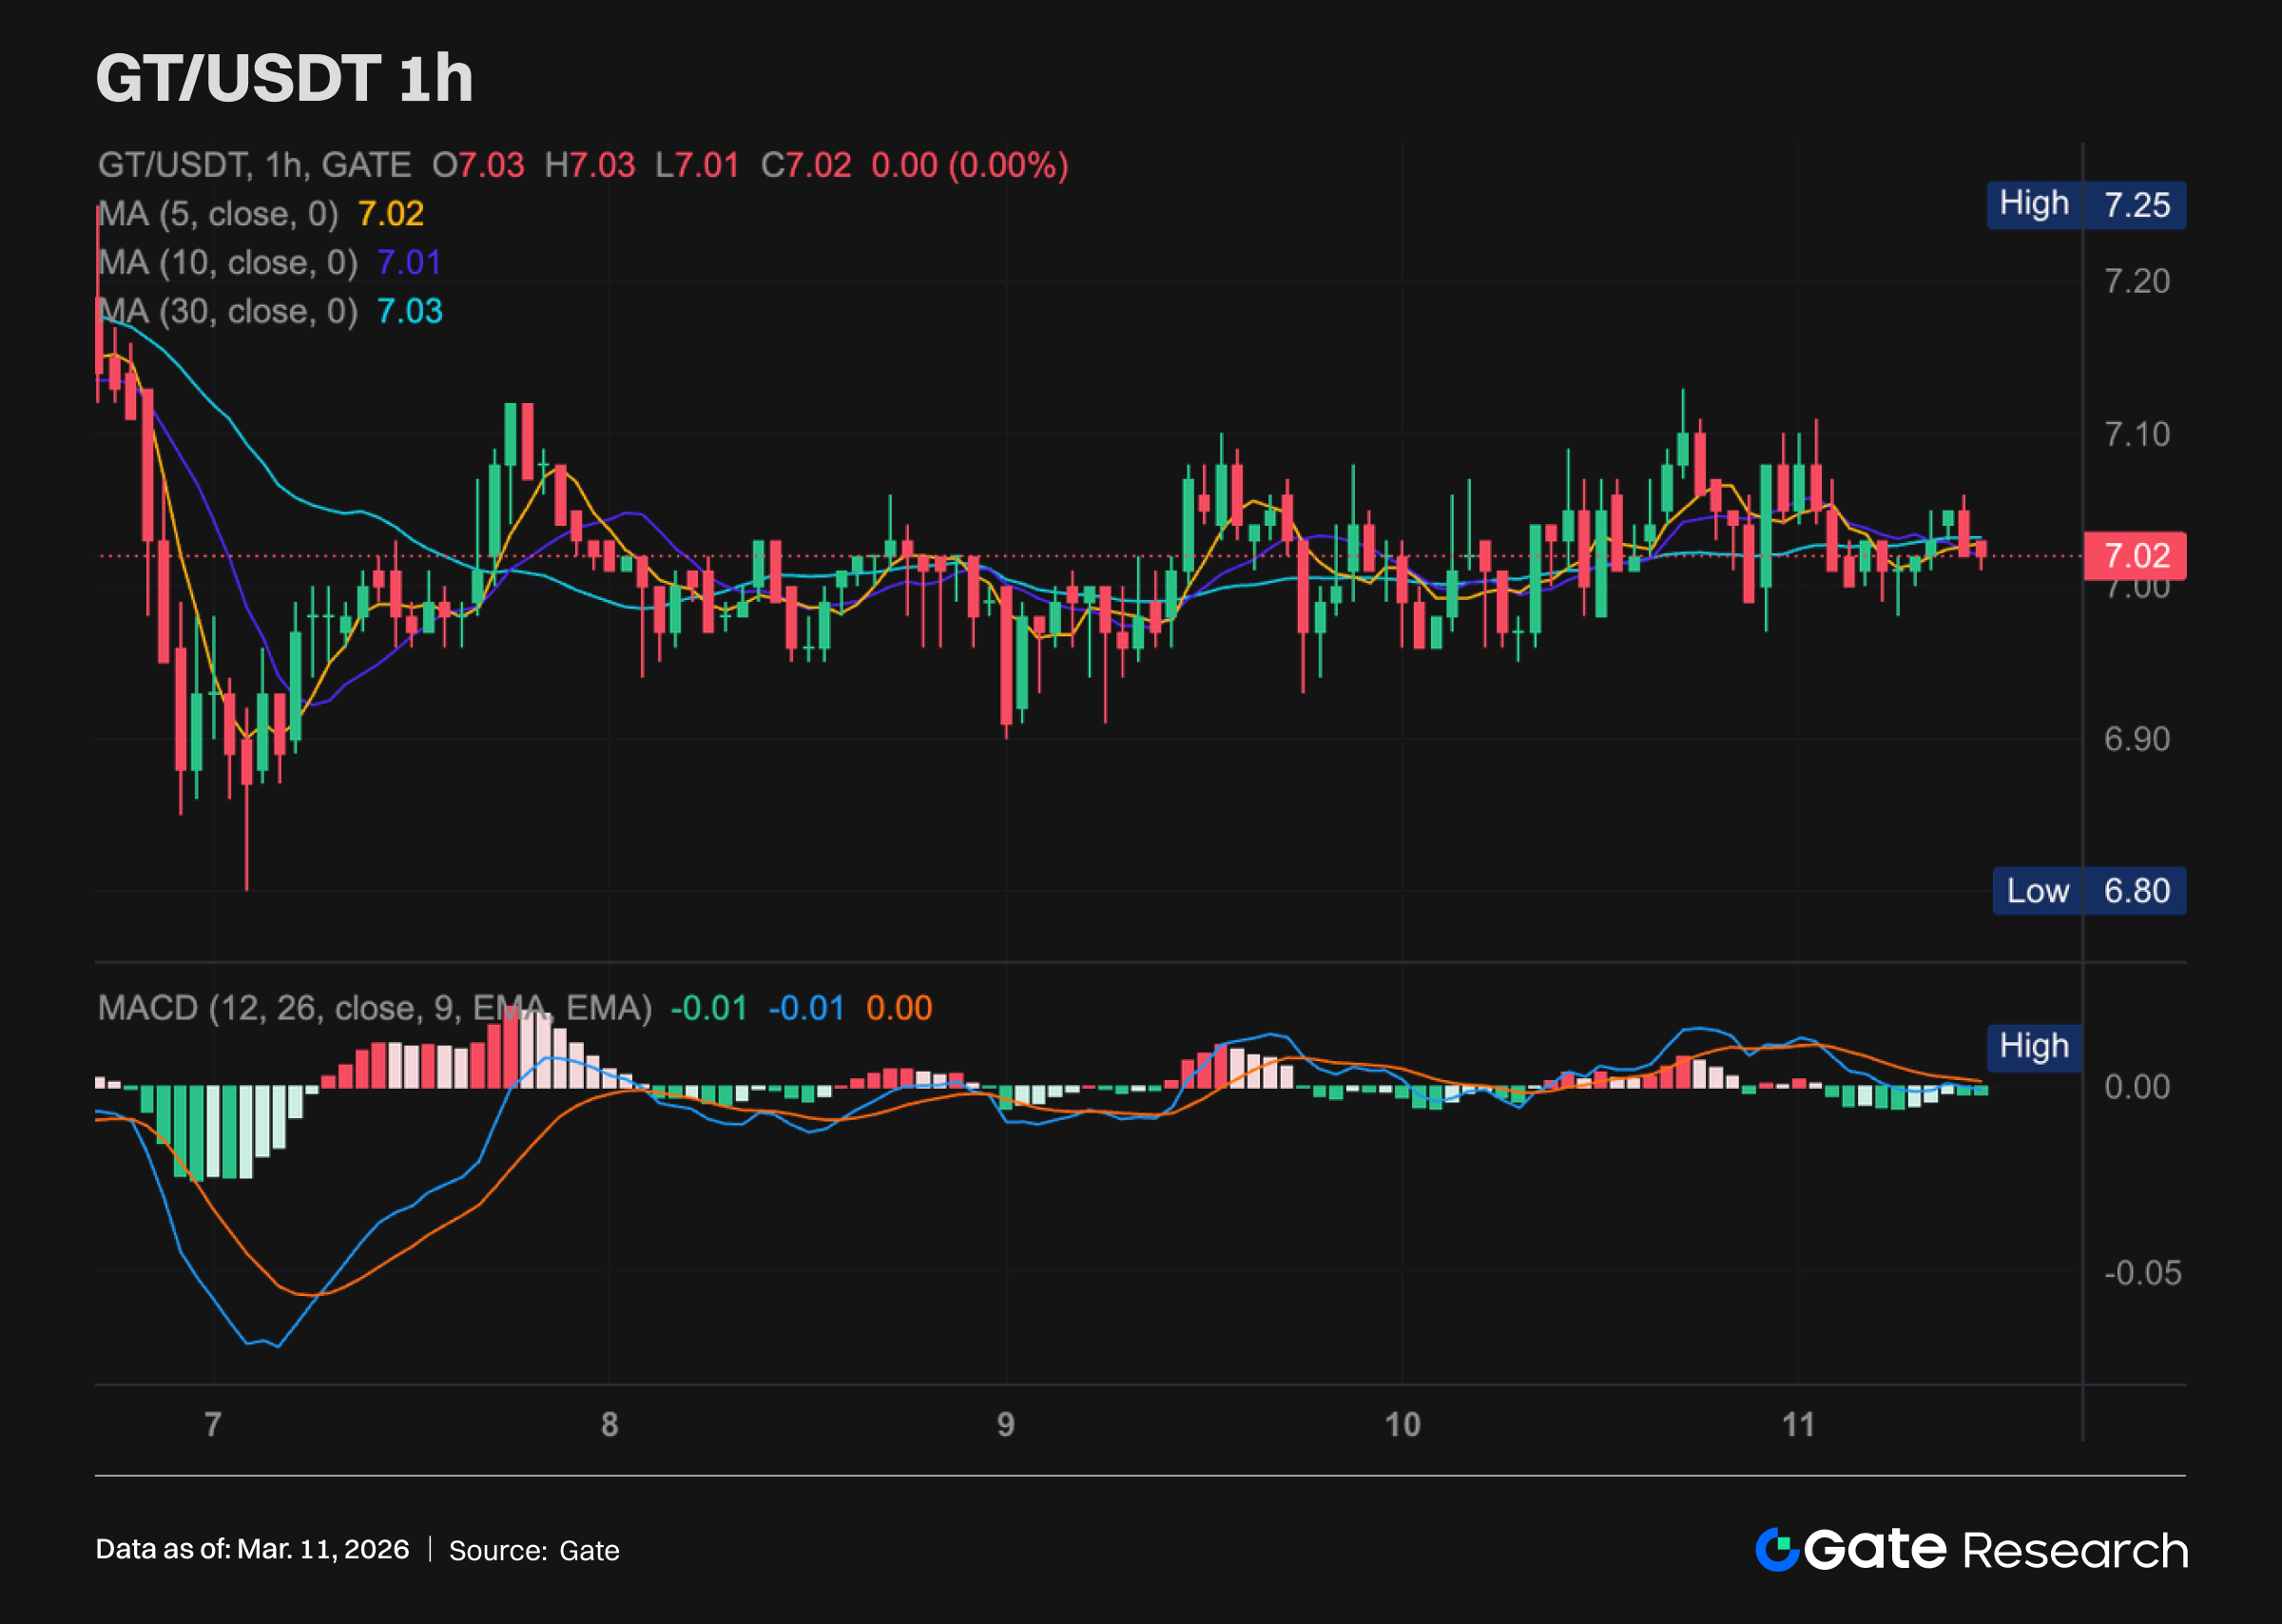Image resolution: width=2282 pixels, height=1624 pixels.
Task: Click the GT/USDT, 1h, GATE symbol legend
Action: tap(254, 165)
